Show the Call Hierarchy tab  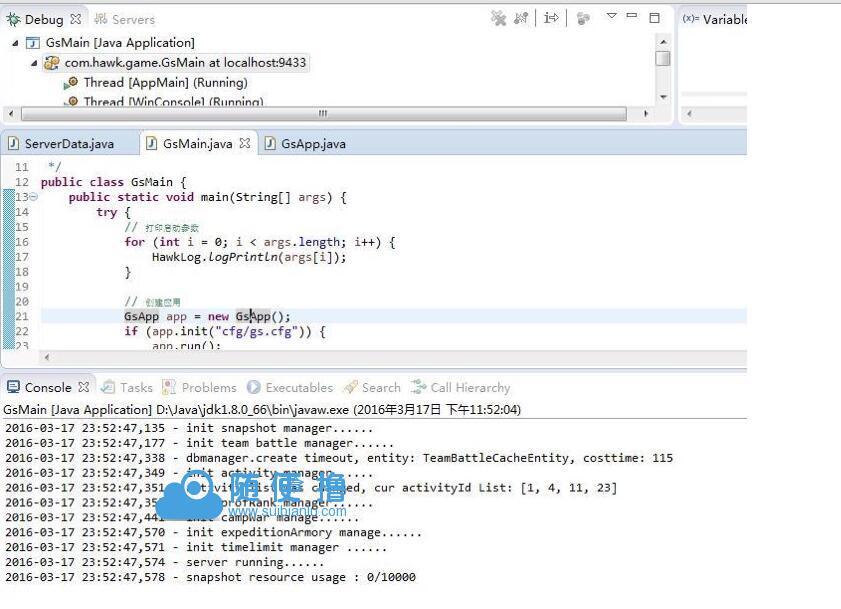pos(469,388)
